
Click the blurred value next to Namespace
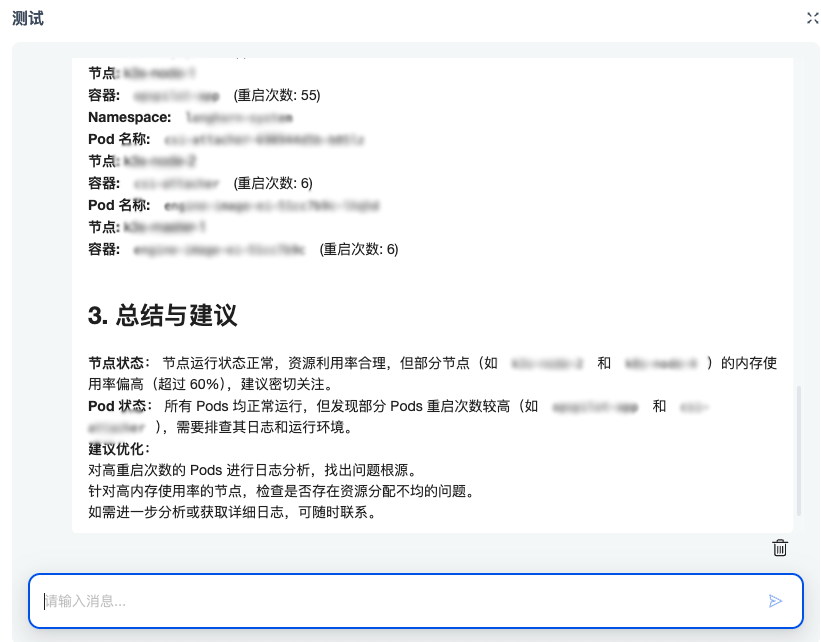tap(239, 118)
